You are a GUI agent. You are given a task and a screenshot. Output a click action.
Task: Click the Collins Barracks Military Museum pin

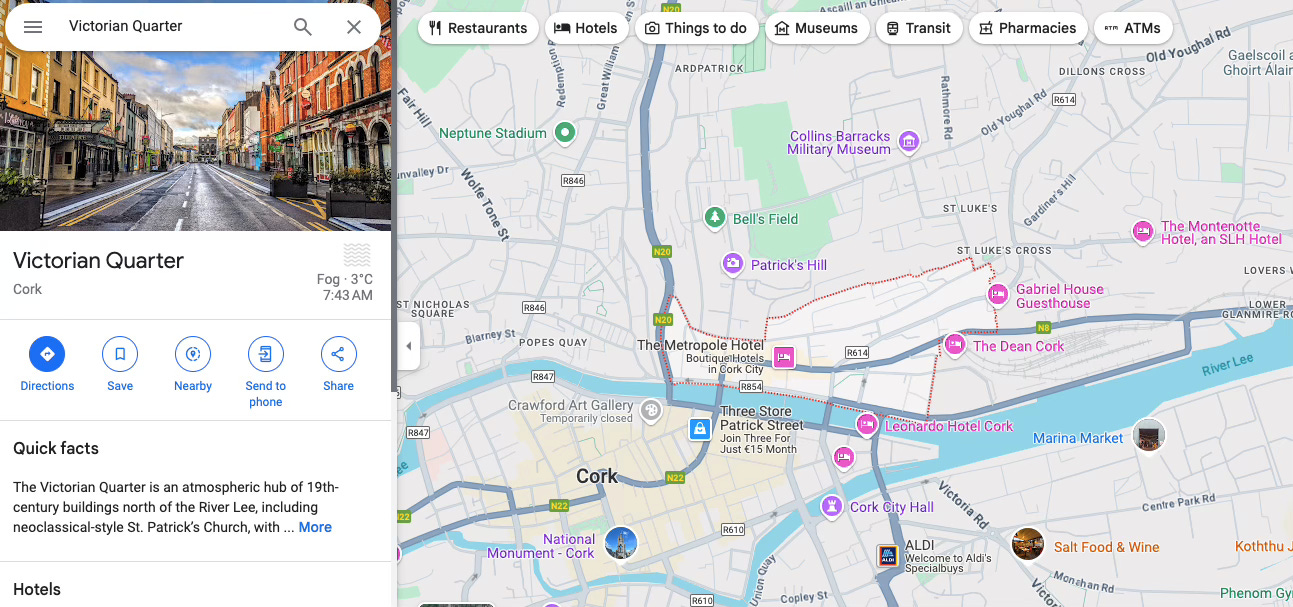click(x=908, y=141)
